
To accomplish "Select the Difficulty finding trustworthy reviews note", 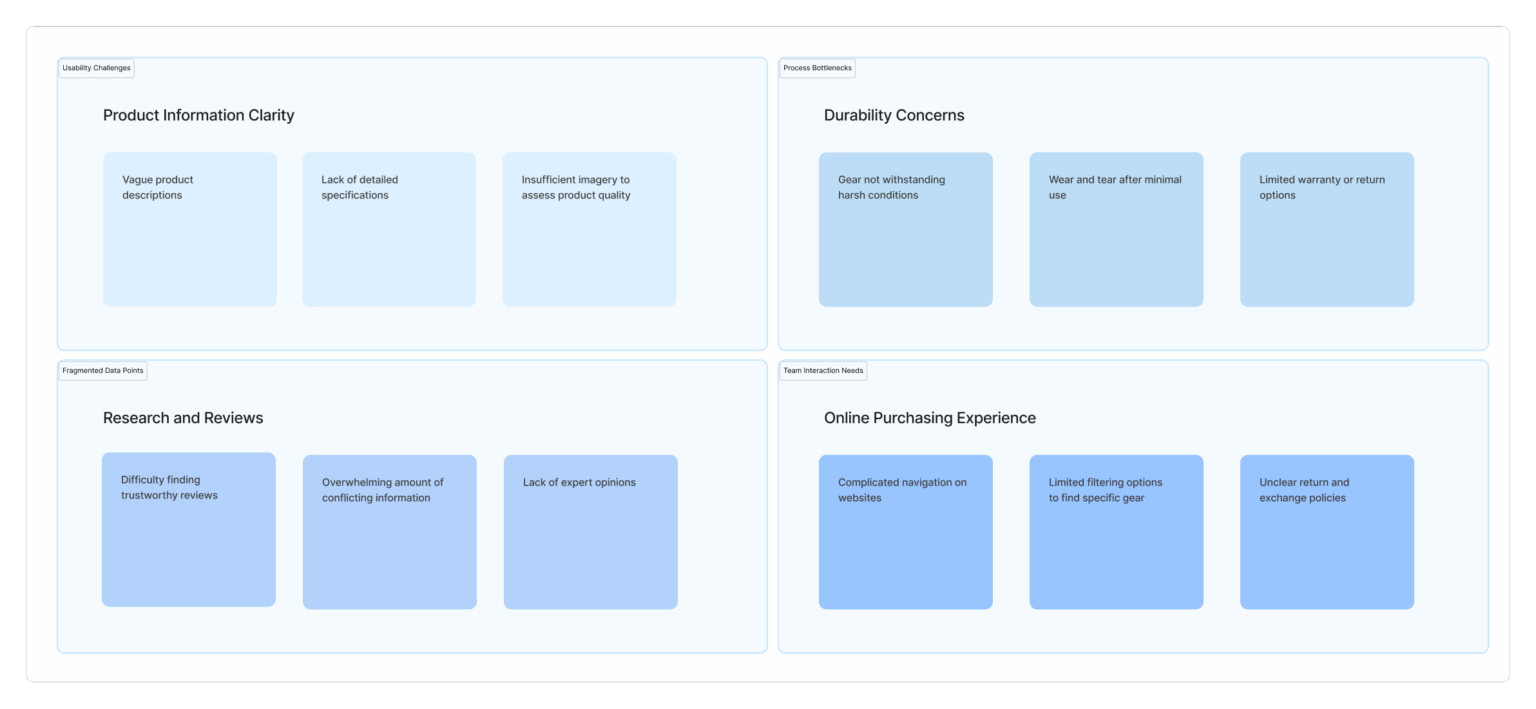I will pos(189,529).
